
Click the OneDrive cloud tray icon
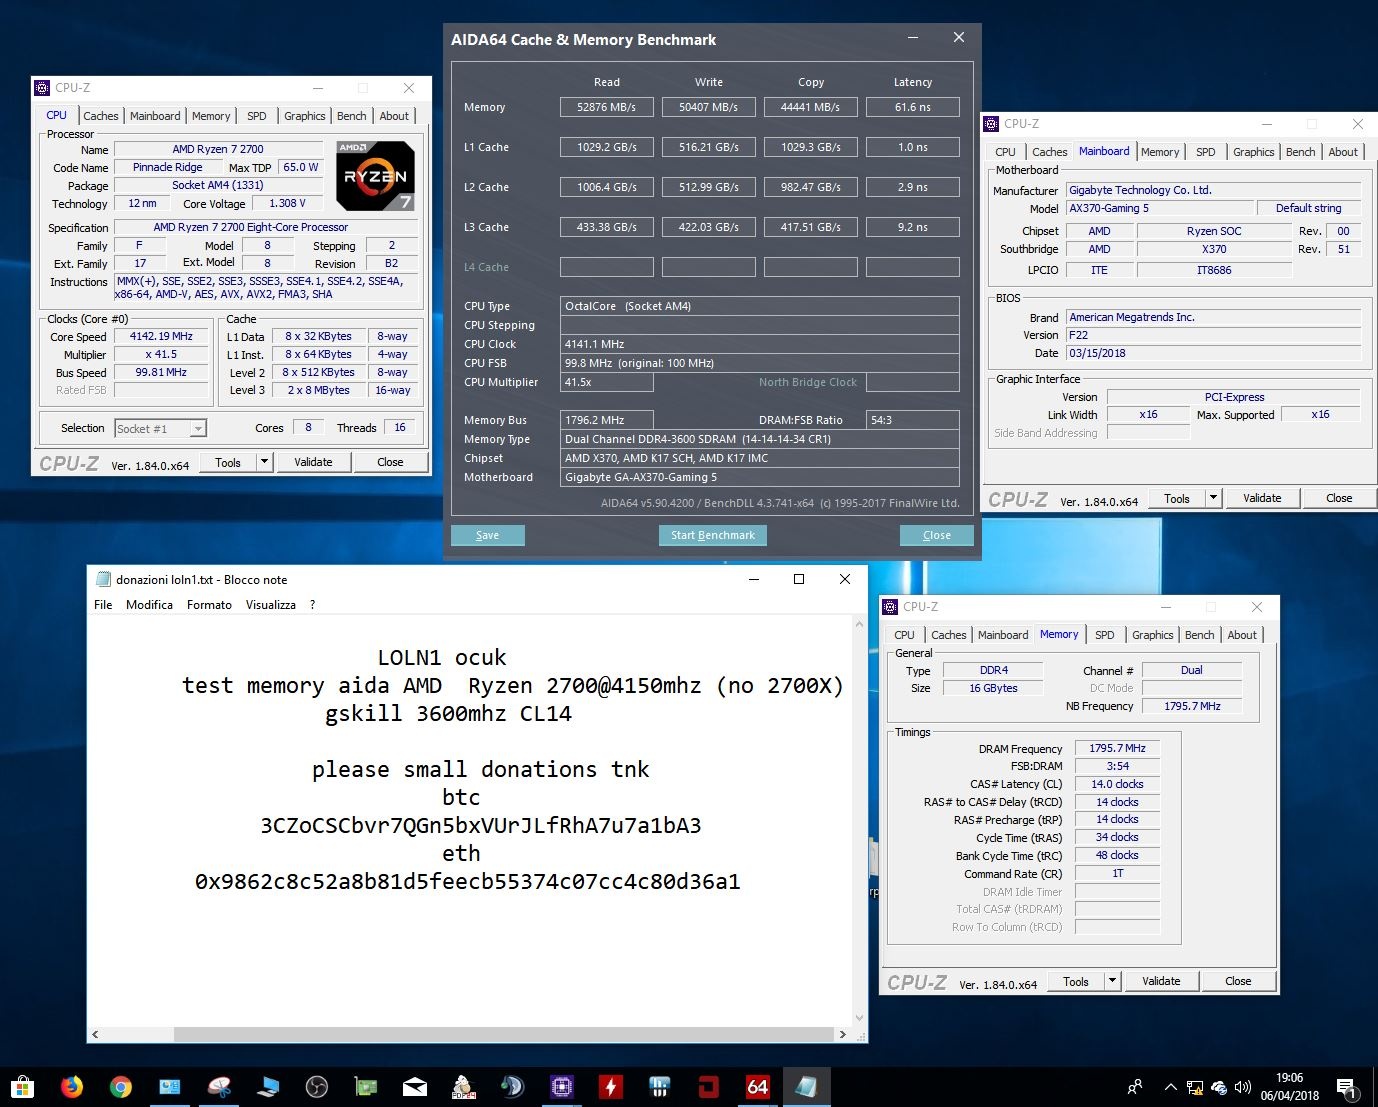pyautogui.click(x=1219, y=1087)
